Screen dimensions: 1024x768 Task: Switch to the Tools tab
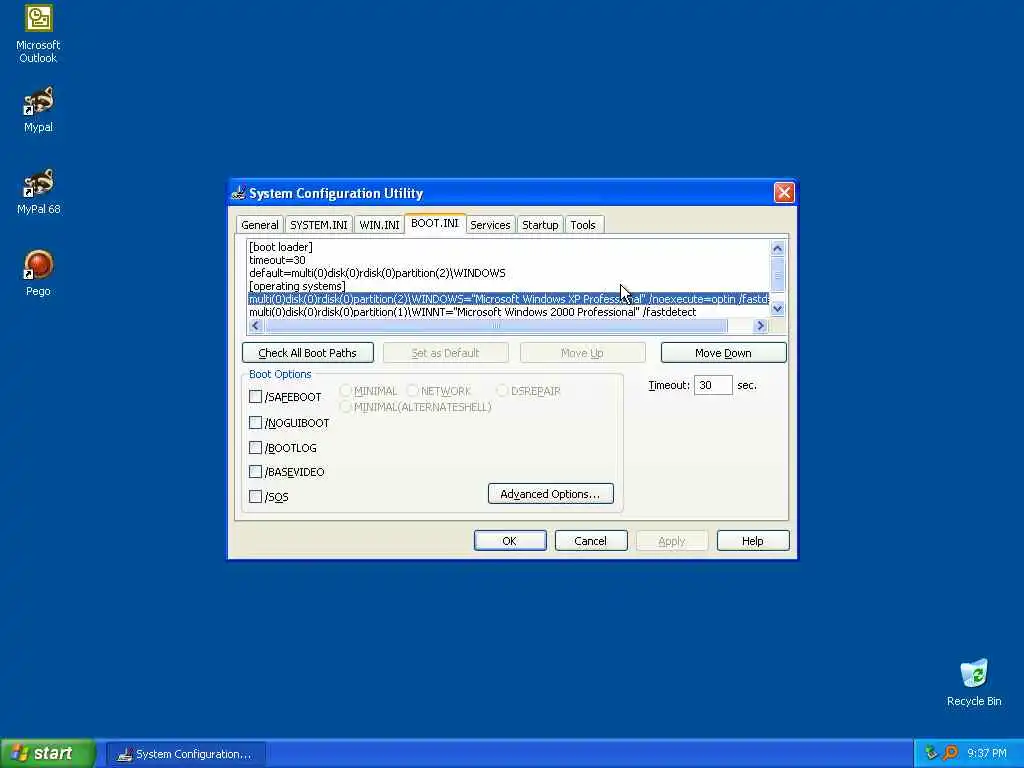point(583,225)
